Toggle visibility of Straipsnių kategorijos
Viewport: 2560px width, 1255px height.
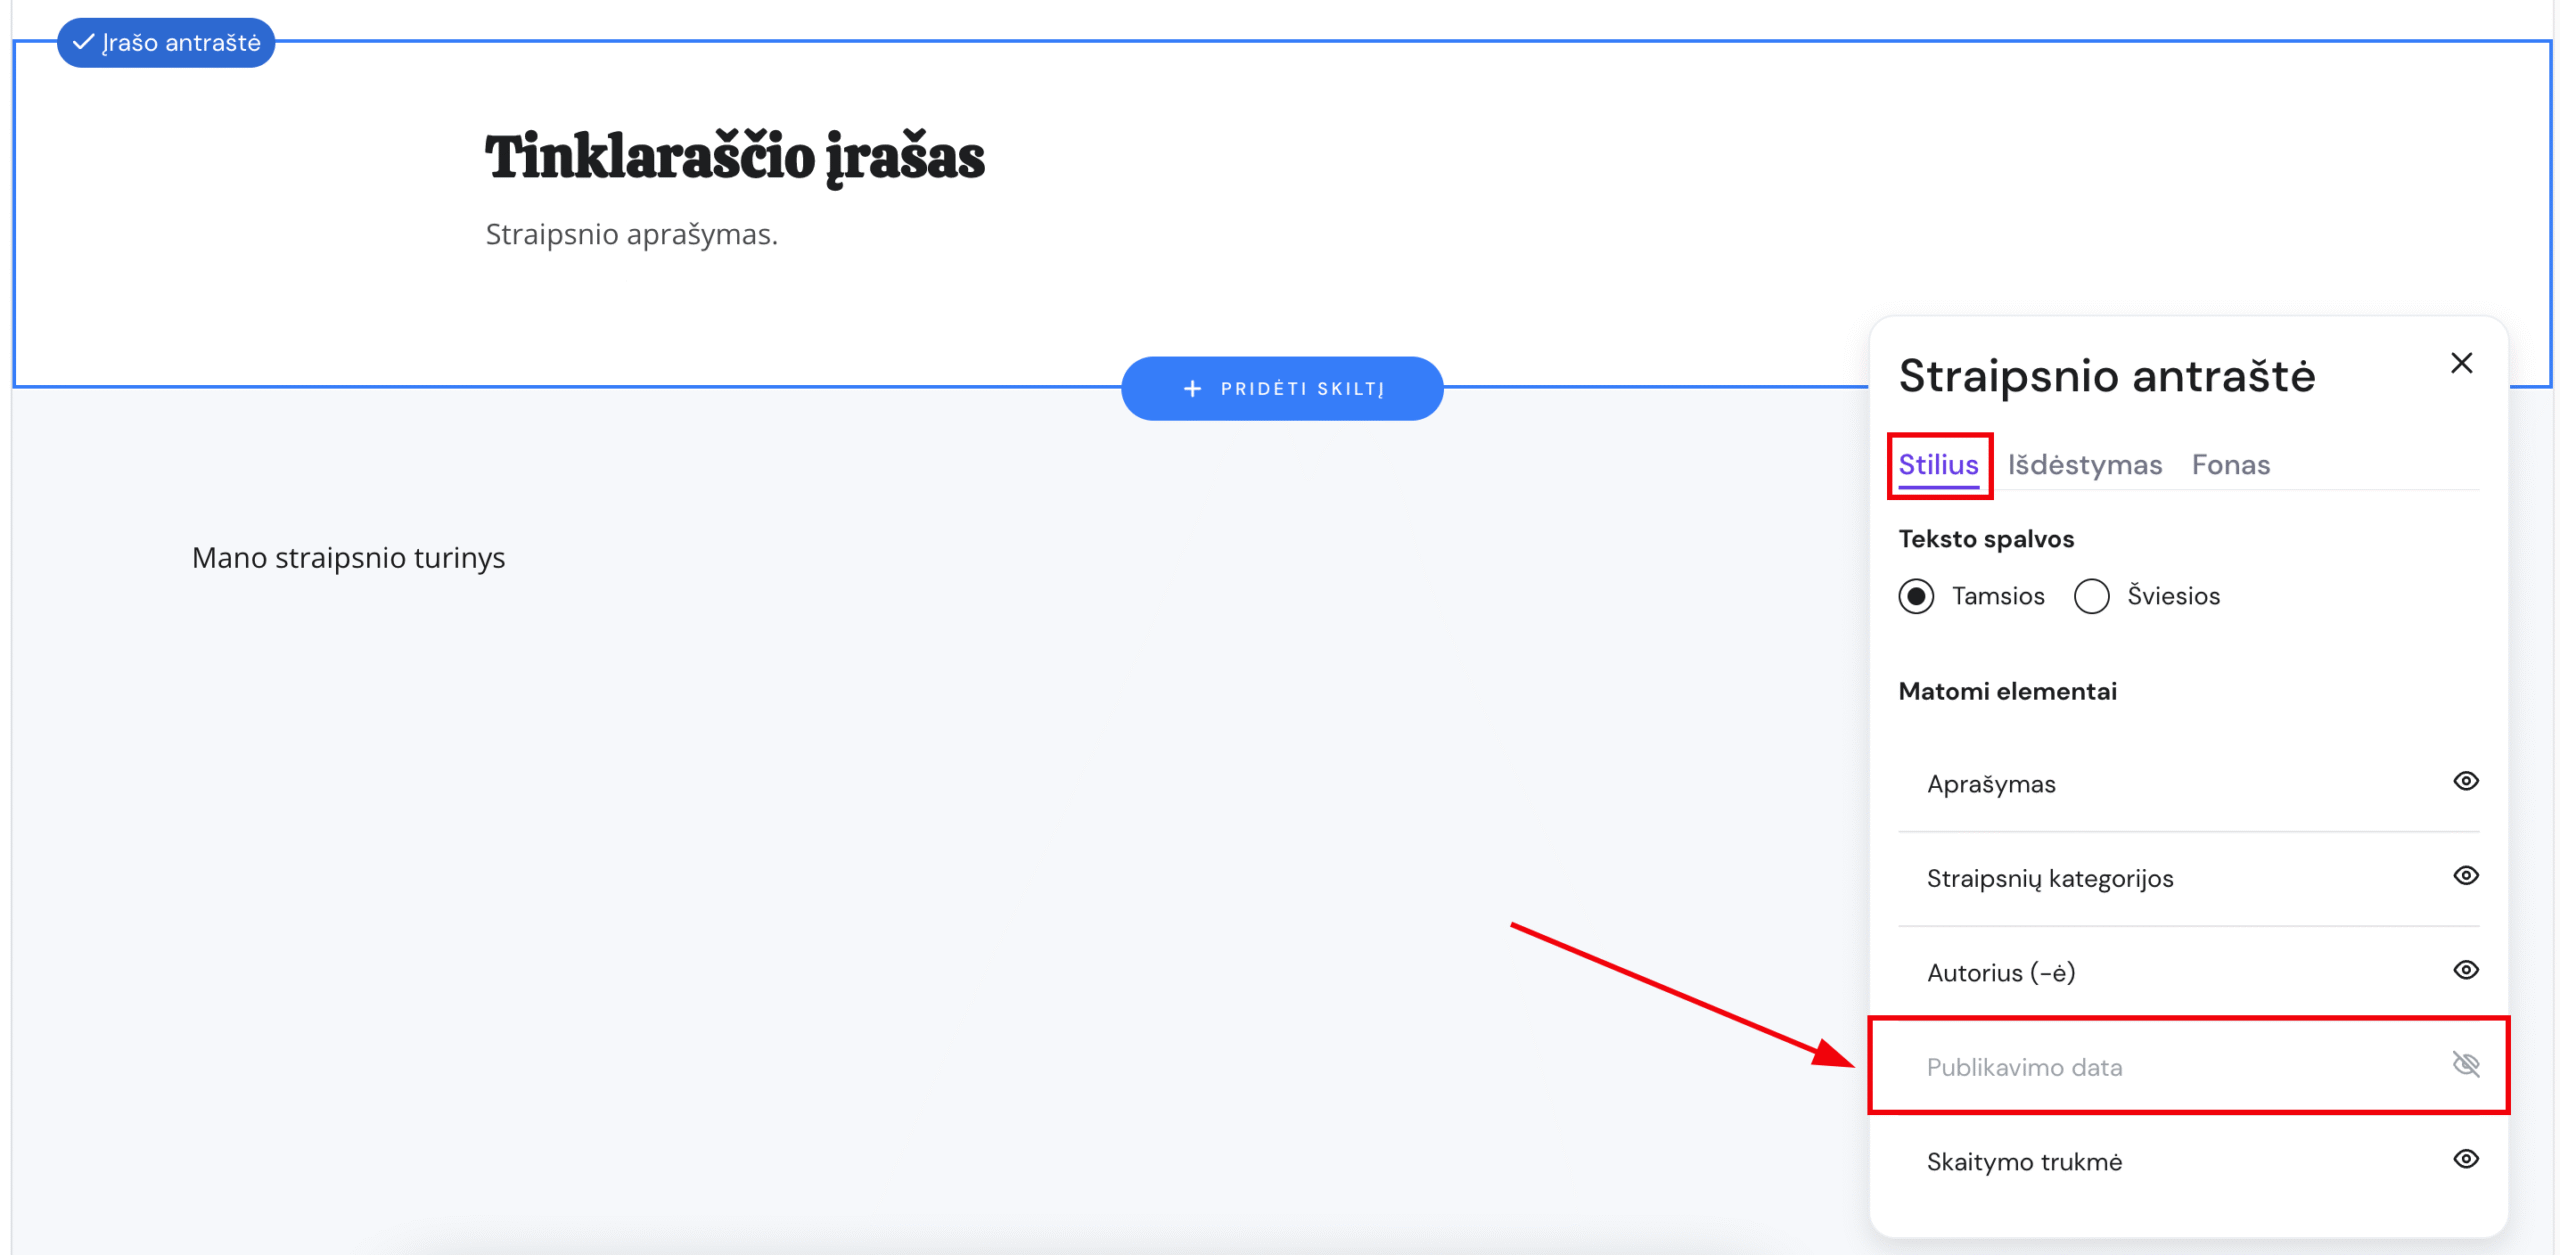click(x=2465, y=875)
